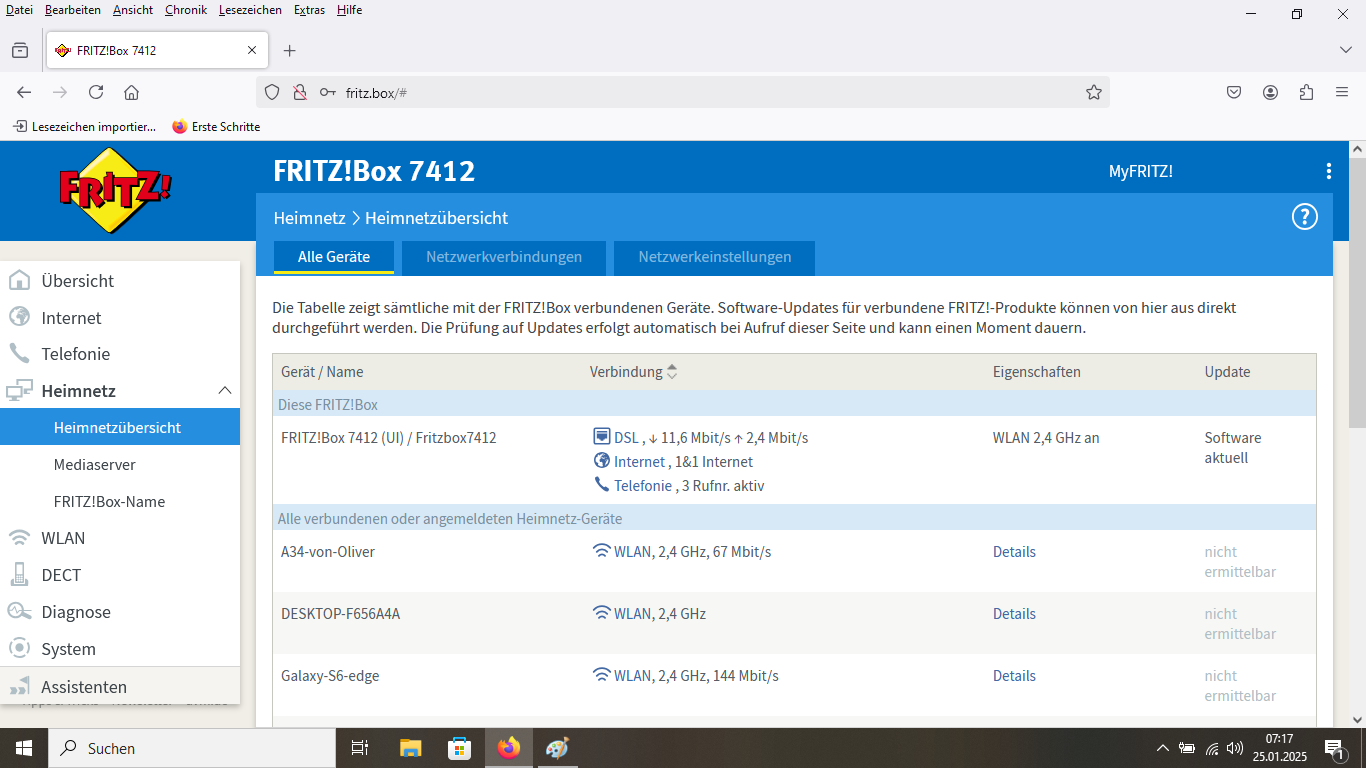Open Lesezeichen importieren bookmark
The height and width of the screenshot is (768, 1366).
coord(84,127)
